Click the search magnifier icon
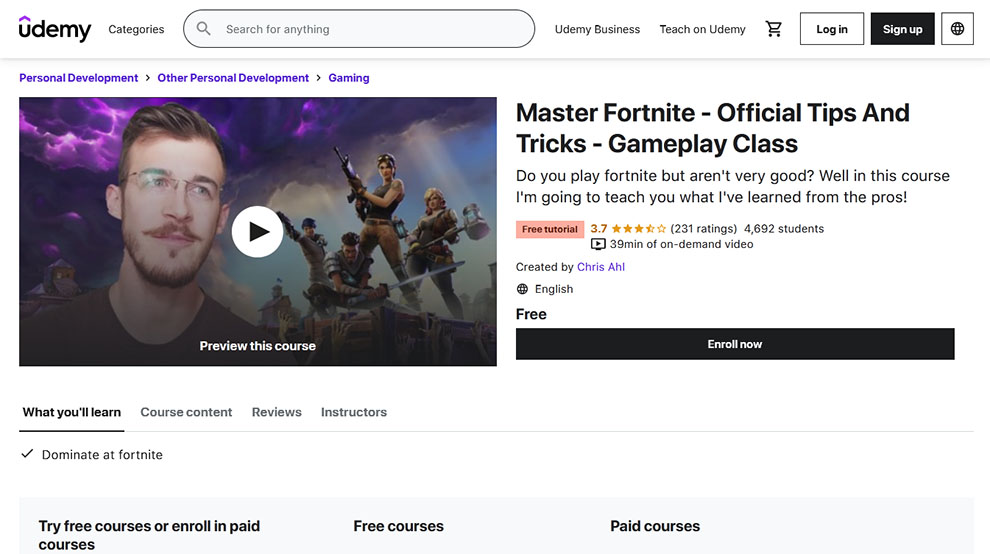This screenshot has height=554, width=990. 203,28
